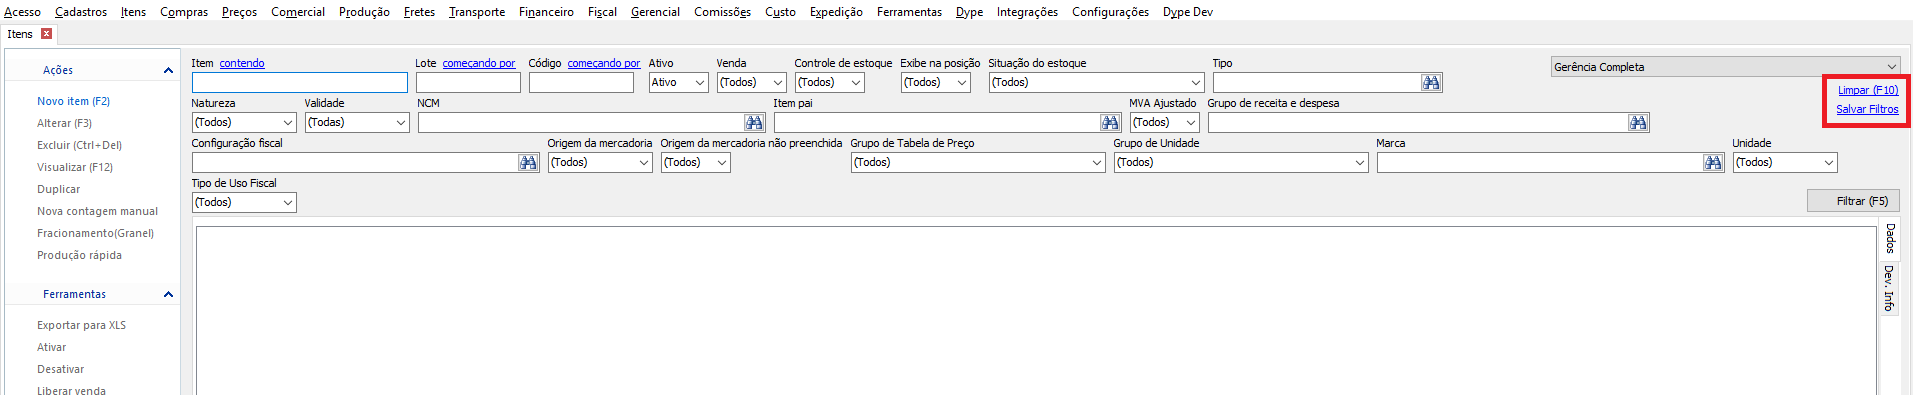Change Lote 'começando por' link
The image size is (1913, 395).
[x=479, y=63]
